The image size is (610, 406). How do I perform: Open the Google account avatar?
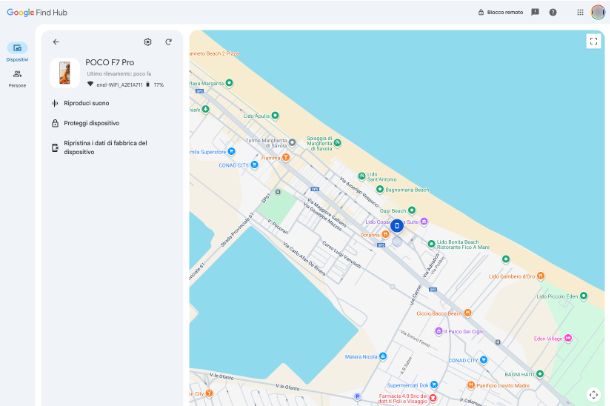click(x=598, y=12)
